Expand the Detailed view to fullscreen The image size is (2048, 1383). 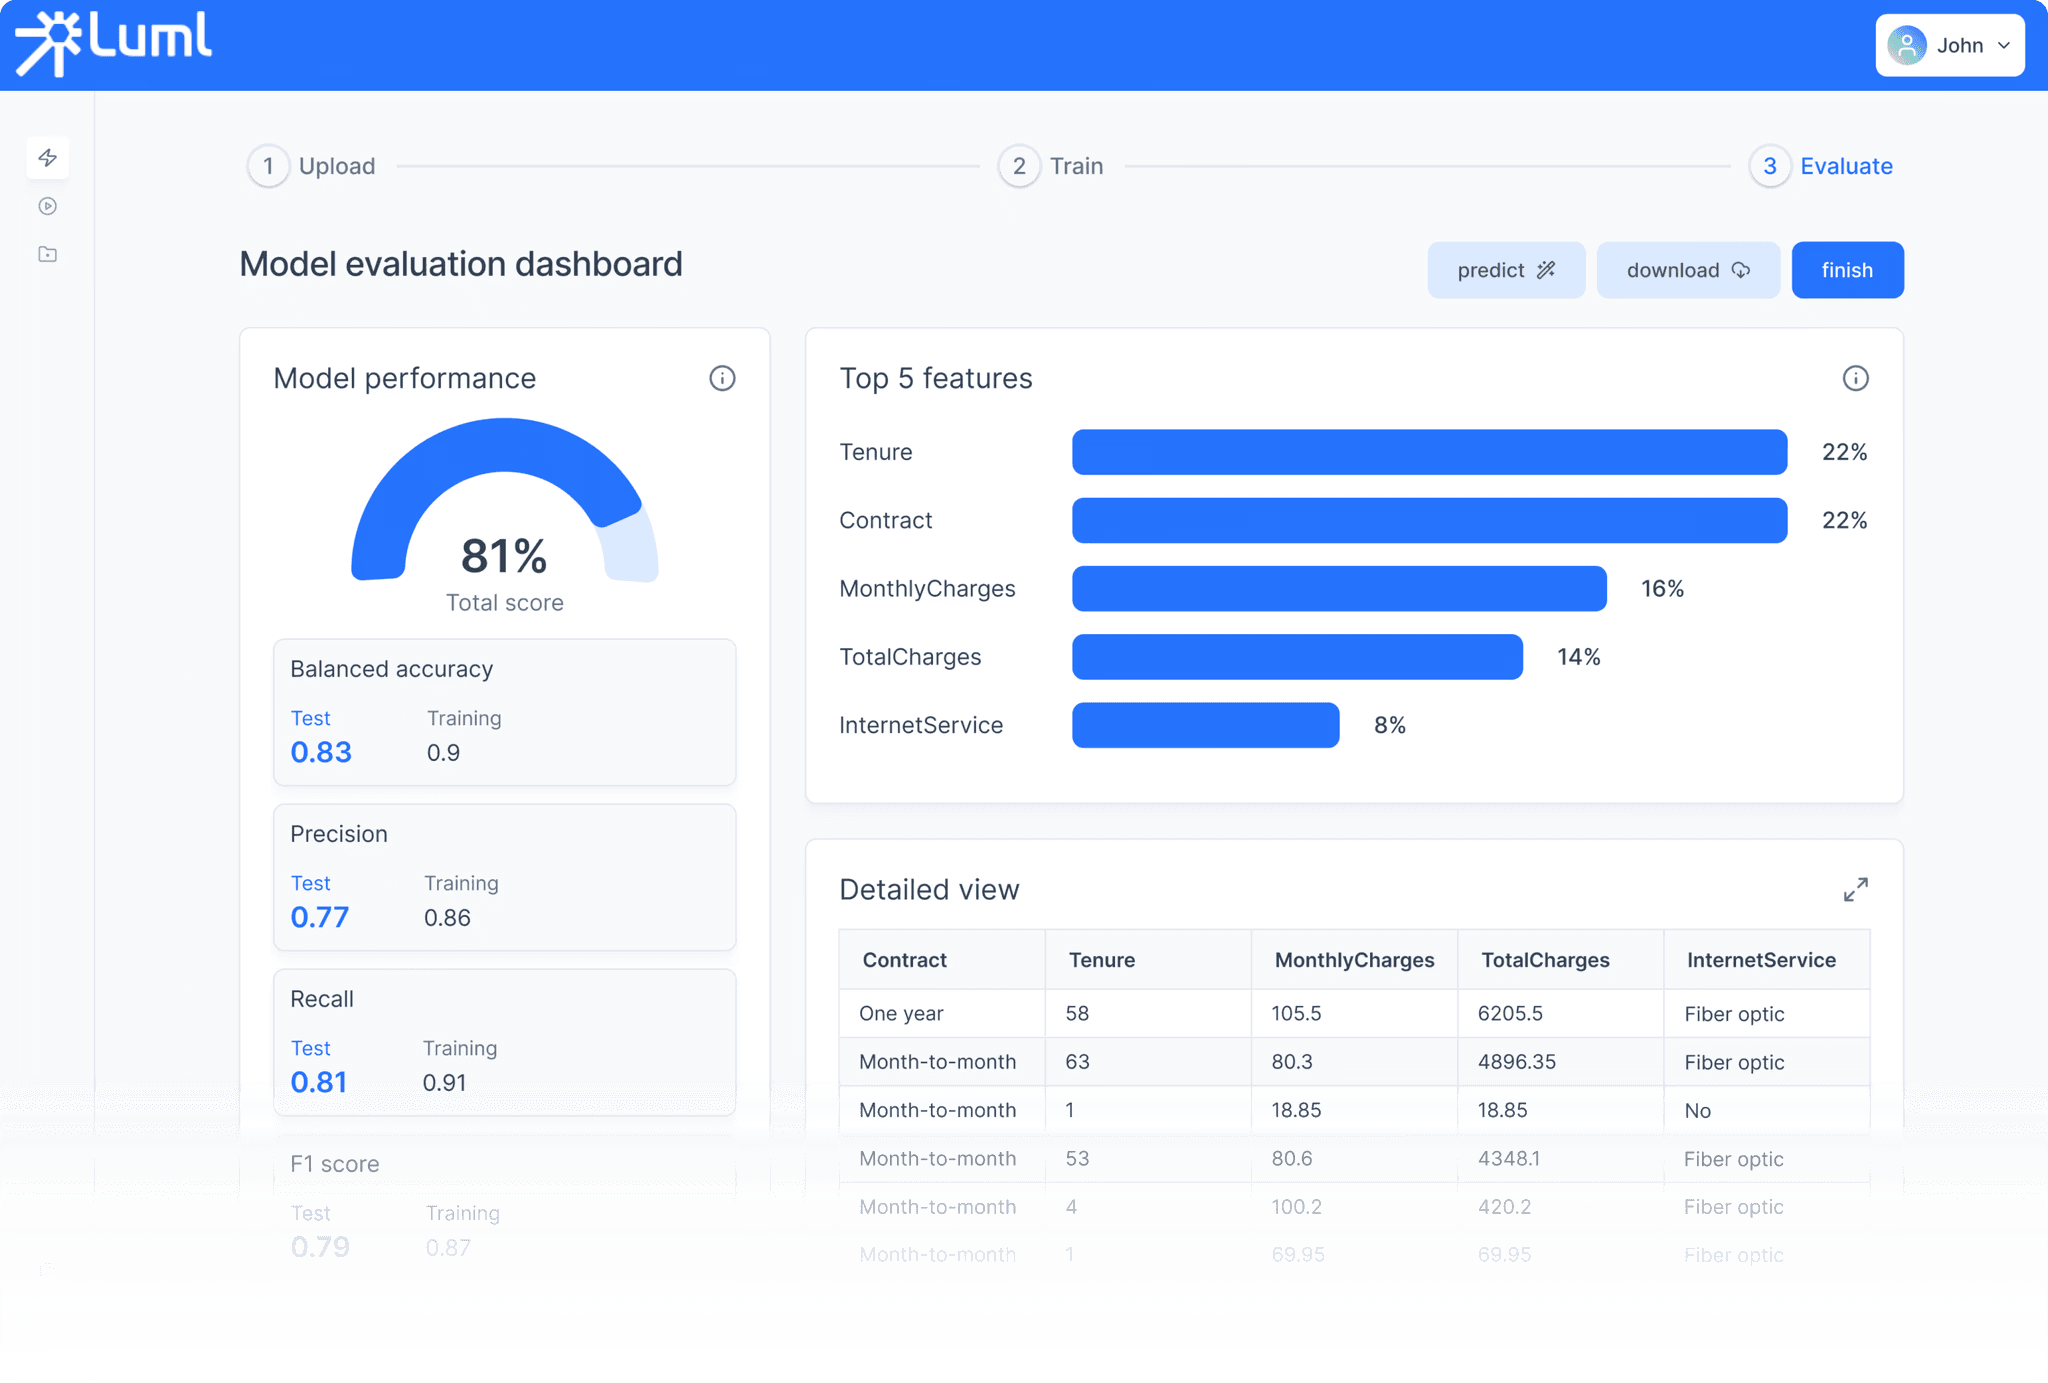(x=1857, y=889)
